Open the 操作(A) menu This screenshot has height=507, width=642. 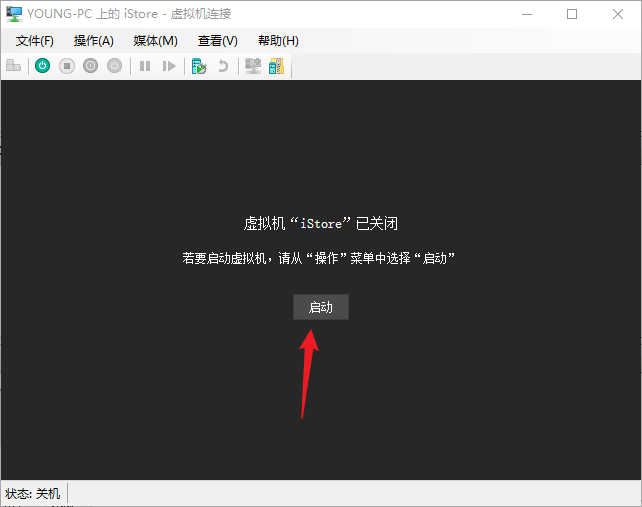[x=94, y=41]
